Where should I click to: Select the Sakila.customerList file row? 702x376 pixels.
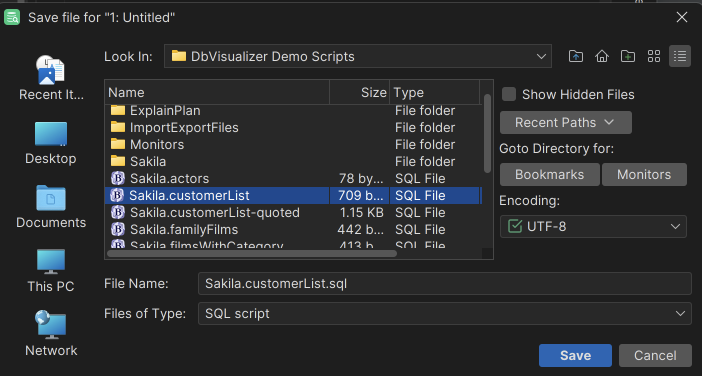click(x=293, y=196)
